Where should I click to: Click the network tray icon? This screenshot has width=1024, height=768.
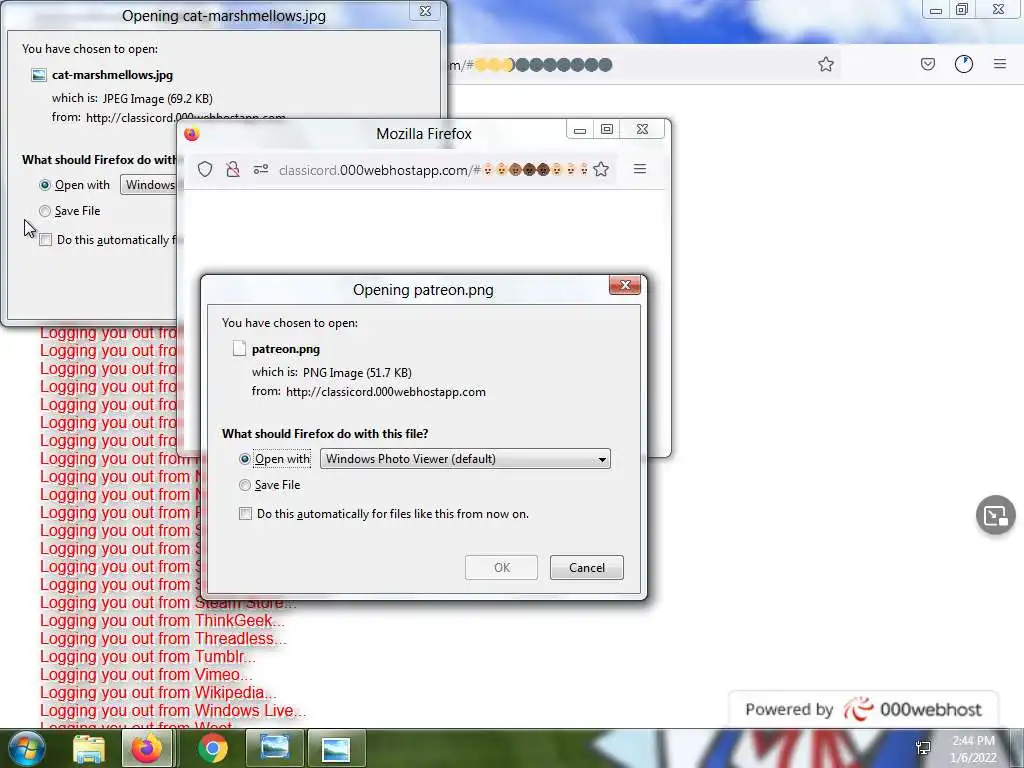pyautogui.click(x=923, y=748)
